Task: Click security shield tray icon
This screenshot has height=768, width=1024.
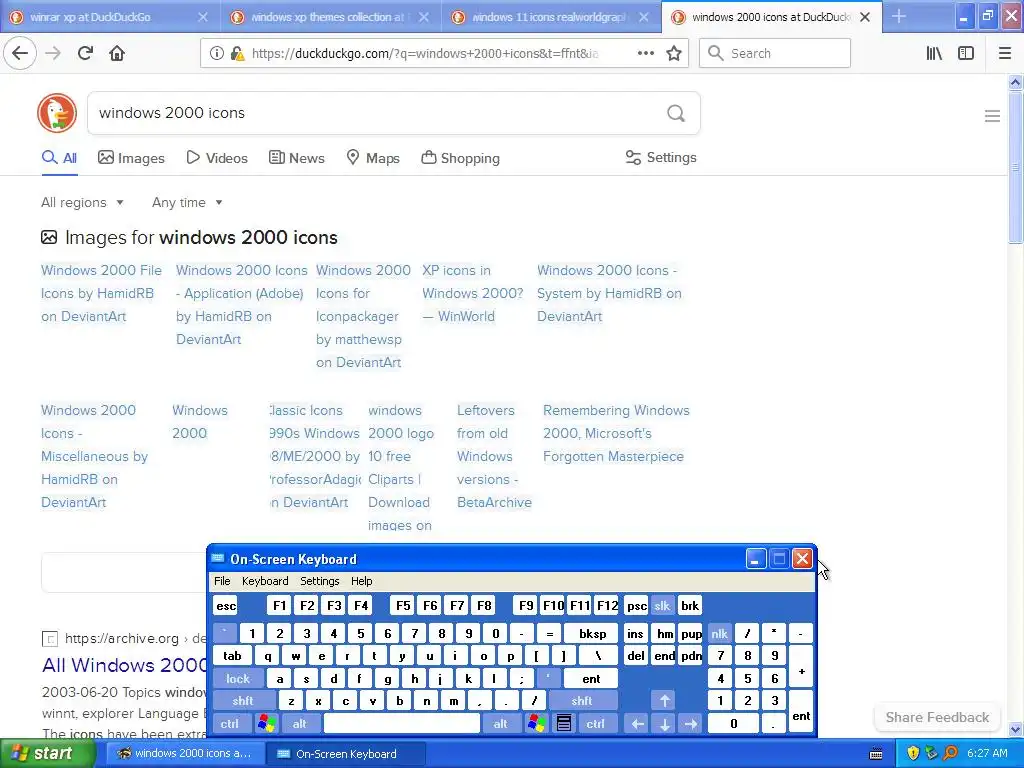Action: [x=913, y=754]
